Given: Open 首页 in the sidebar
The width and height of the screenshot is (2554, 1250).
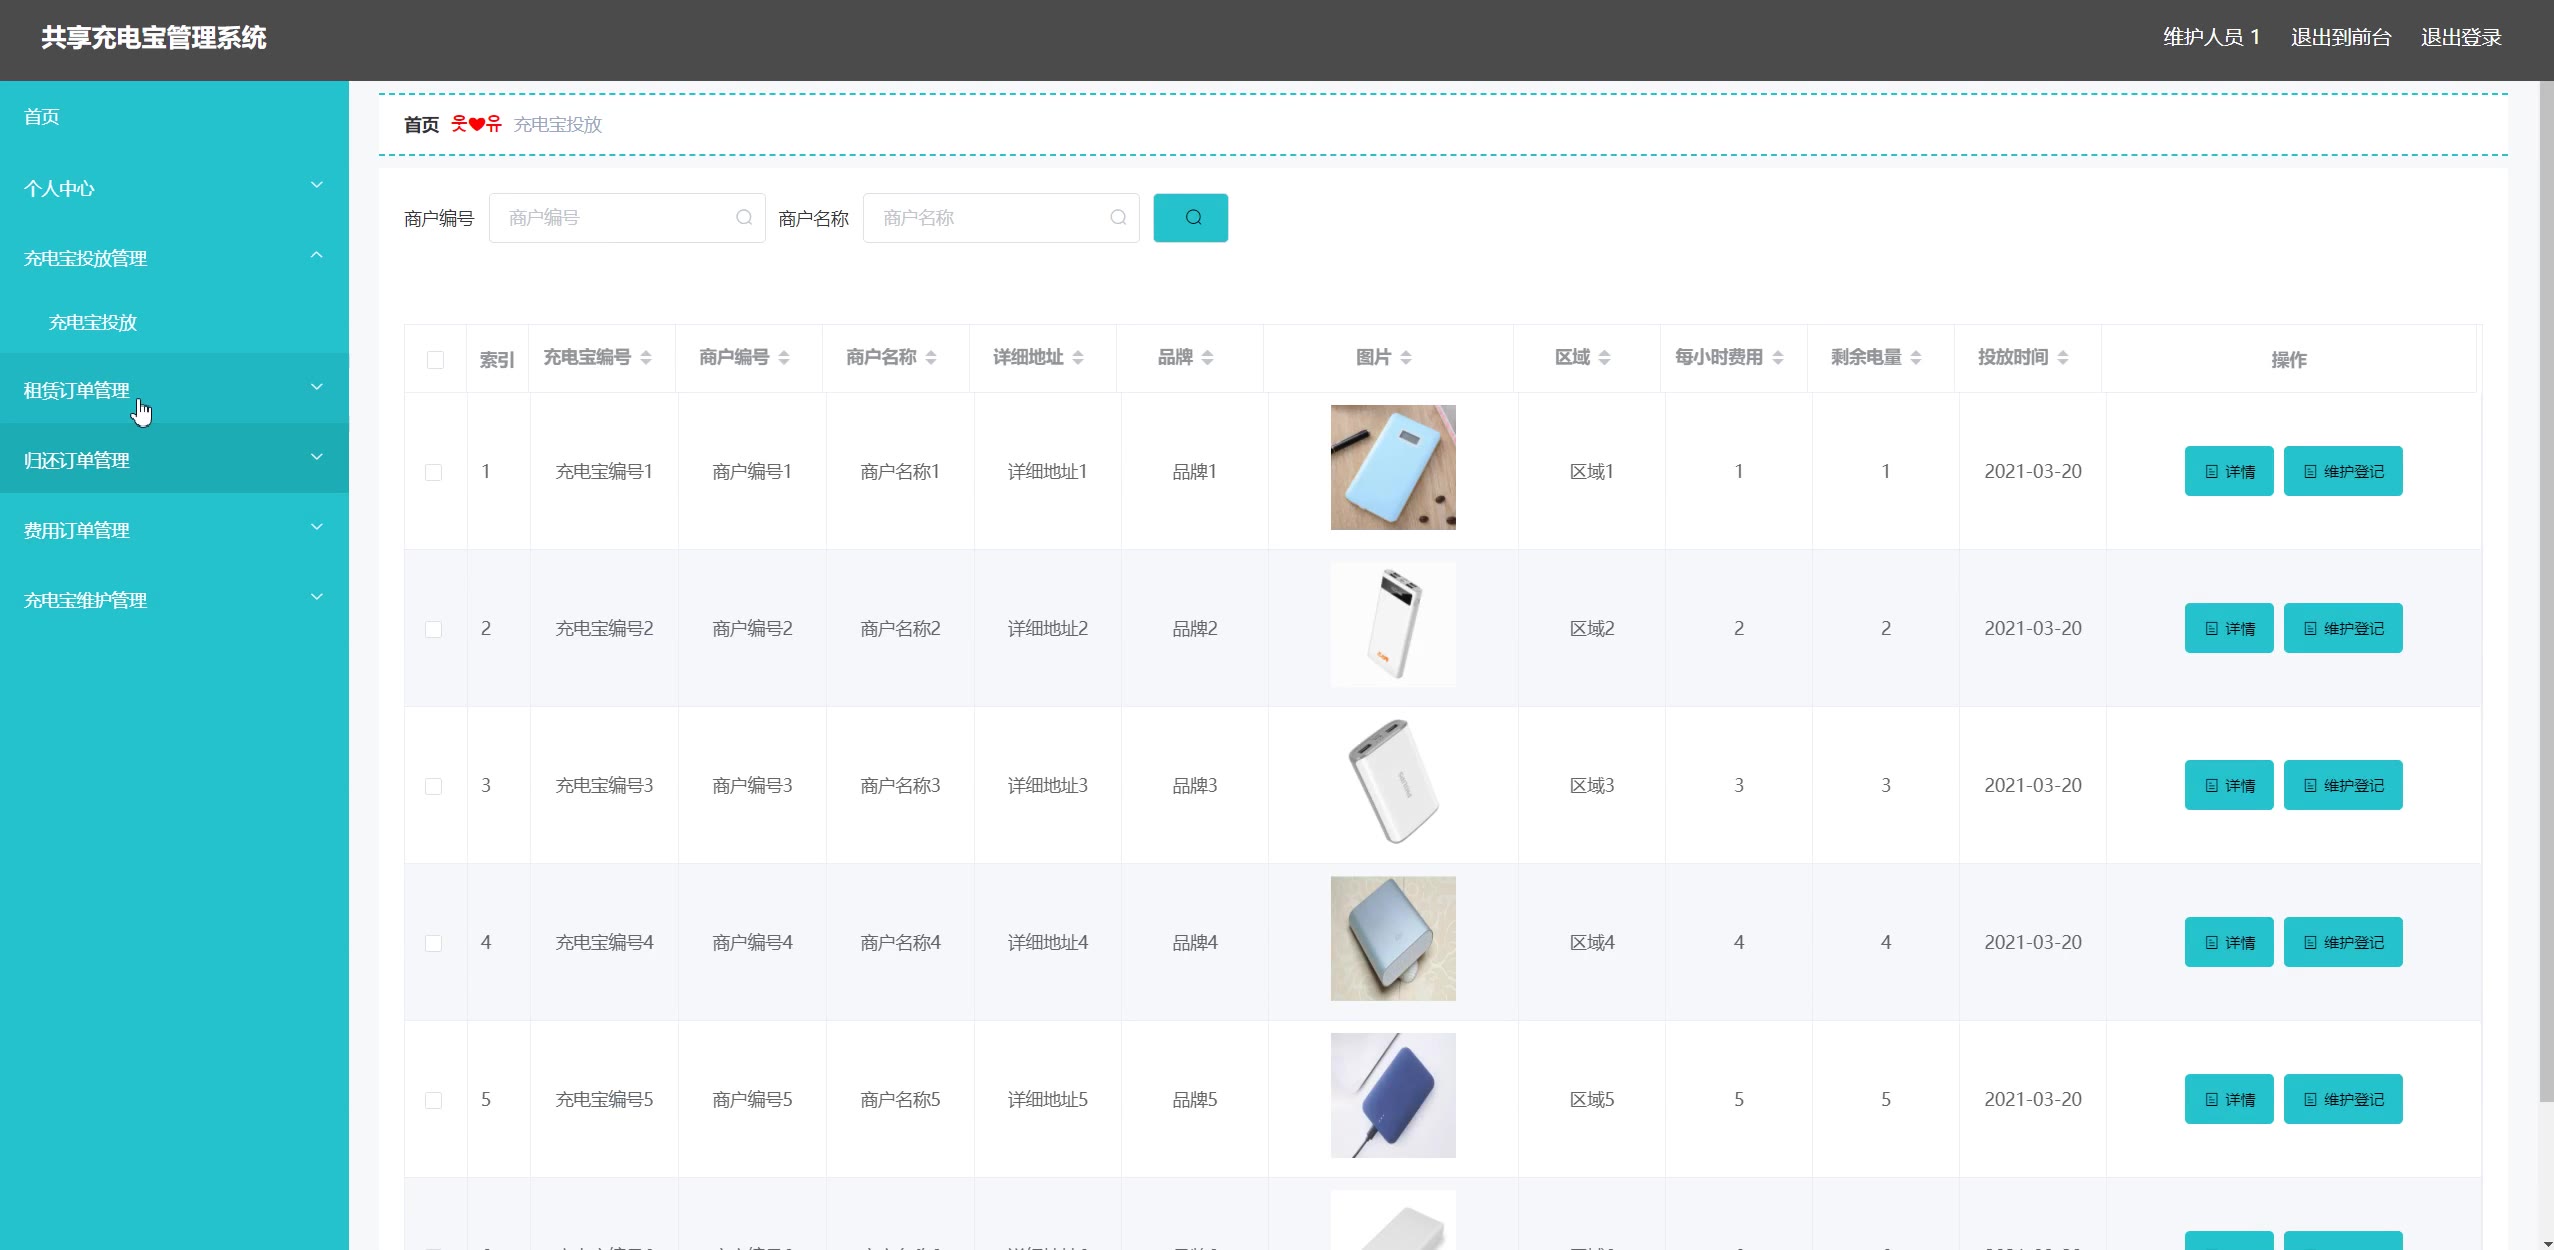Looking at the screenshot, I should (x=174, y=116).
